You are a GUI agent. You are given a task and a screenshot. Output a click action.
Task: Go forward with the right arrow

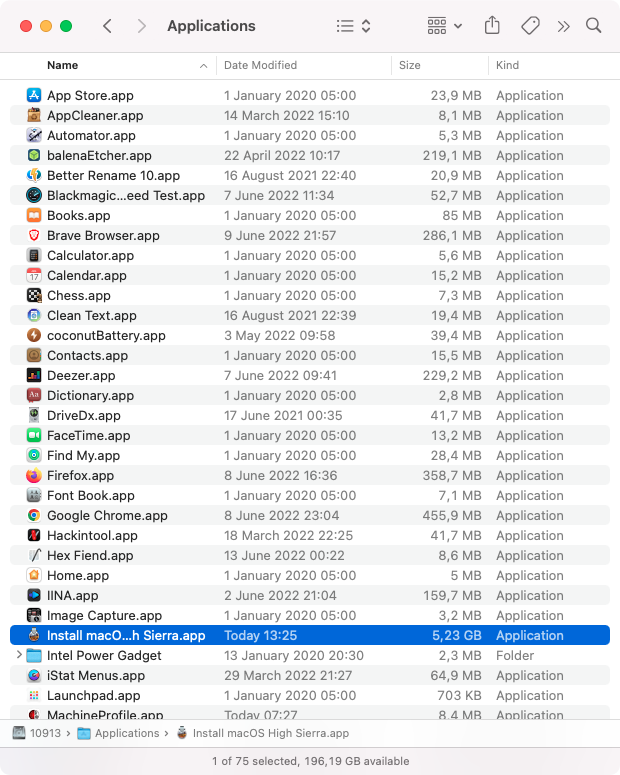tap(141, 26)
